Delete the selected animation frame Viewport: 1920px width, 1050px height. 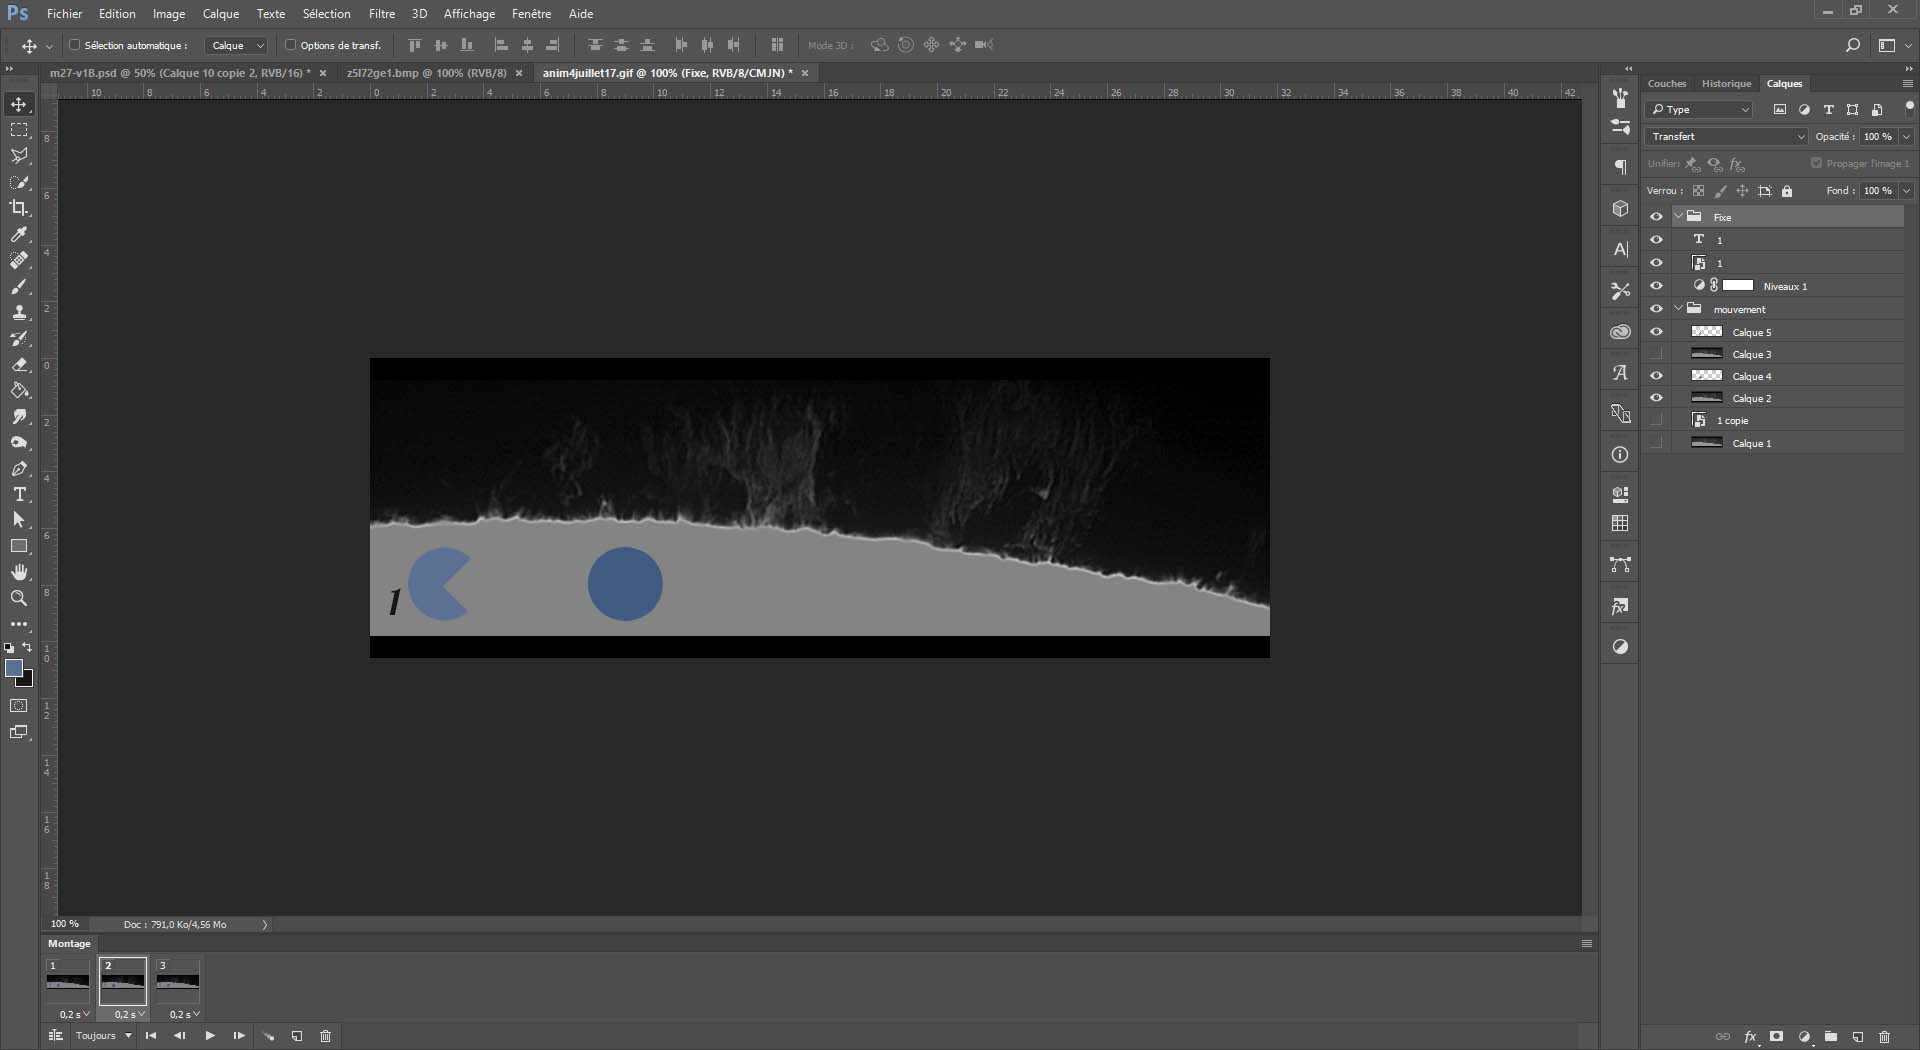(x=325, y=1036)
